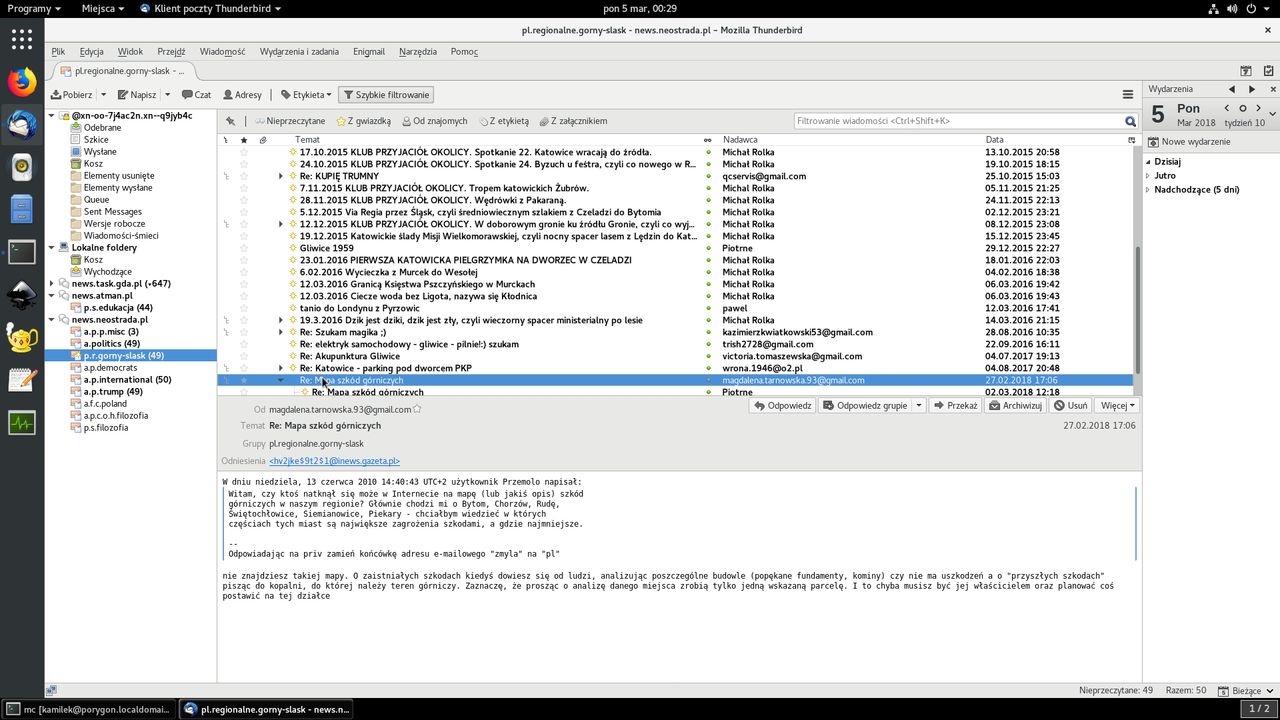Screen dimensions: 1280x720
Task: Click the Pobierz get messages button
Action: coord(72,95)
